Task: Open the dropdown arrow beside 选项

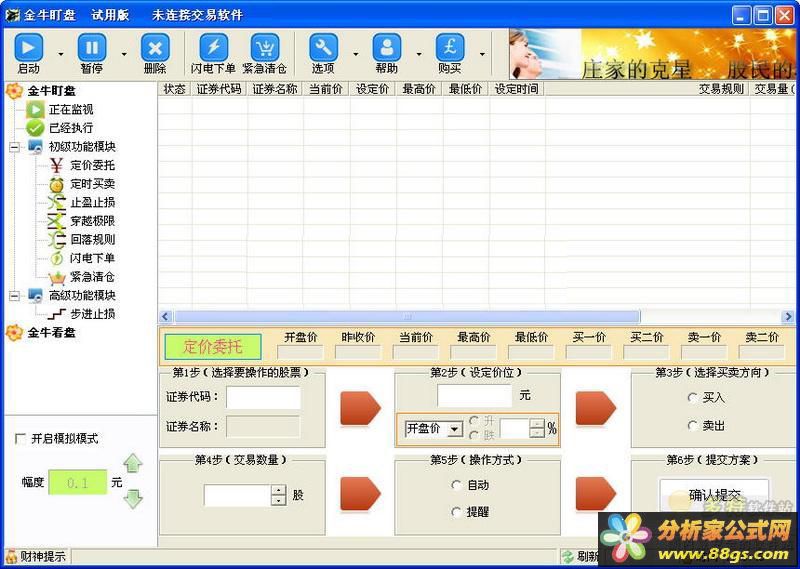Action: (356, 54)
